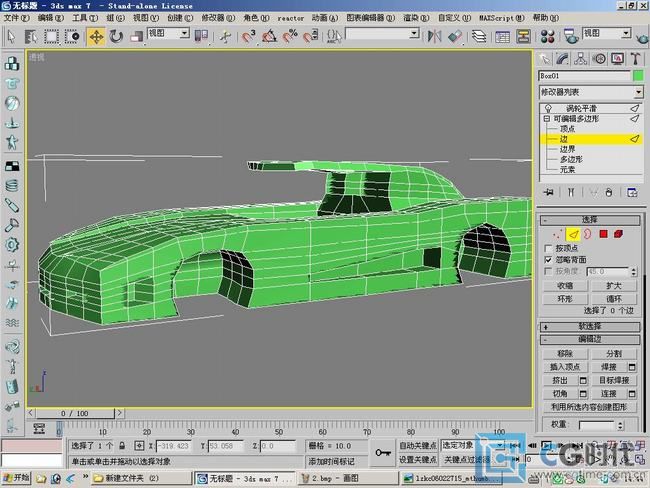Choose the rectangular selection region tool
Image resolution: width=650 pixels, height=488 pixels.
click(x=51, y=37)
